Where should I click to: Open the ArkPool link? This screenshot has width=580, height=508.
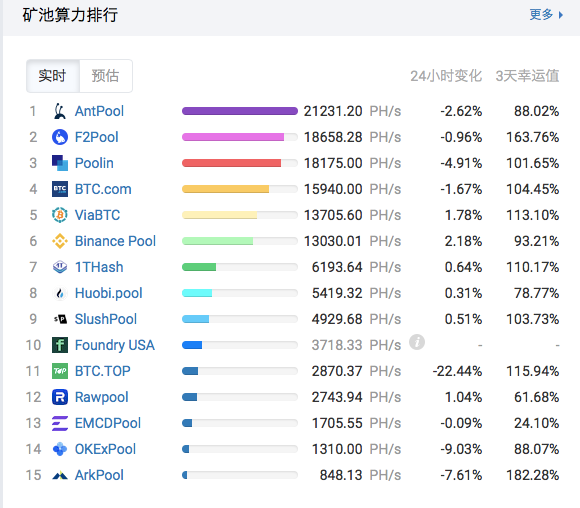point(99,475)
